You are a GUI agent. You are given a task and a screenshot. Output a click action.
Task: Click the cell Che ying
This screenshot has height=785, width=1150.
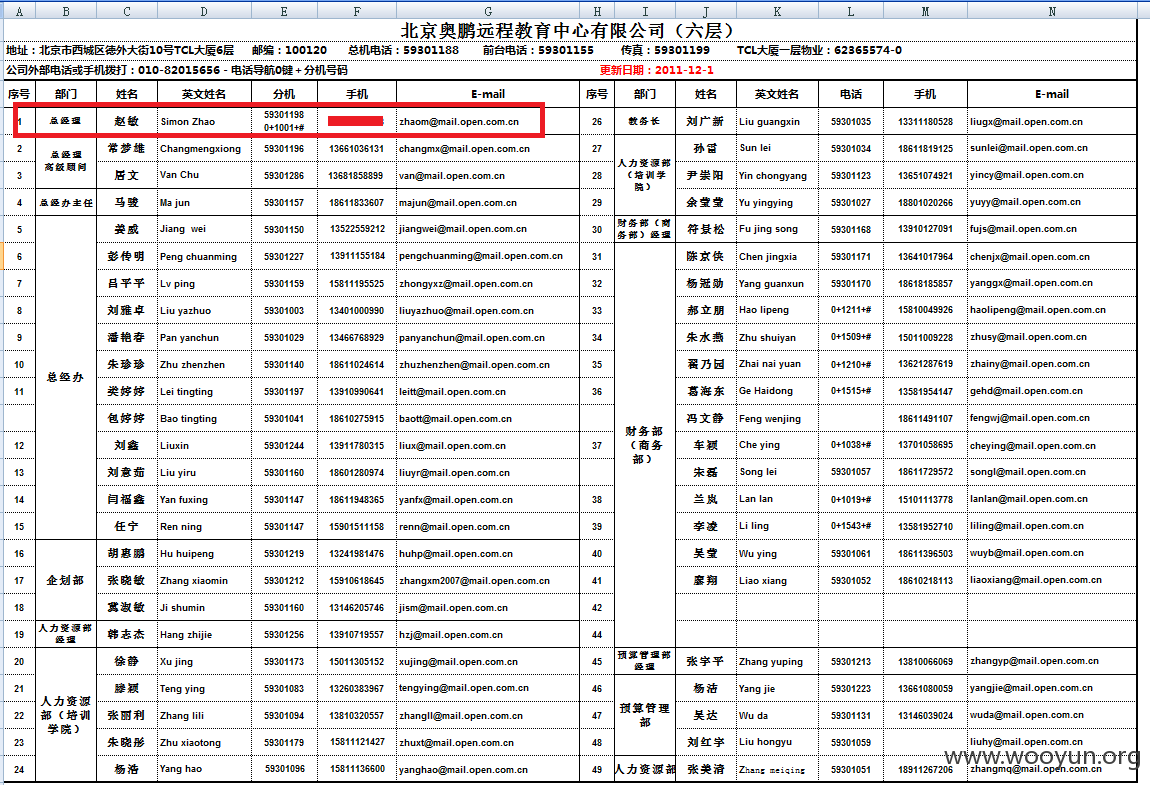point(759,445)
